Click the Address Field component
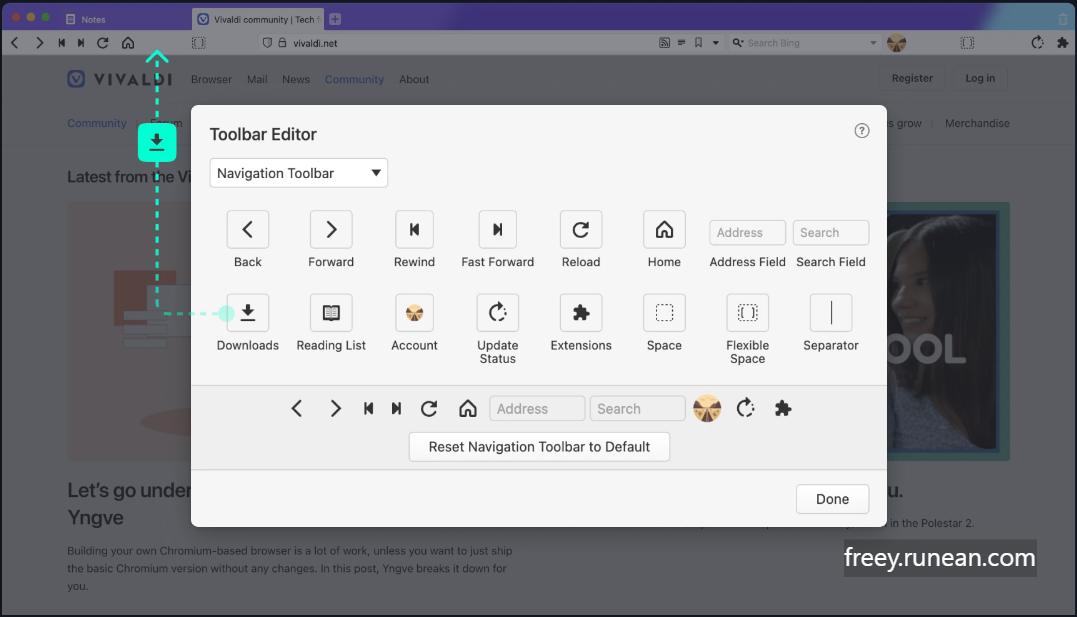The image size is (1077, 617). coord(747,232)
